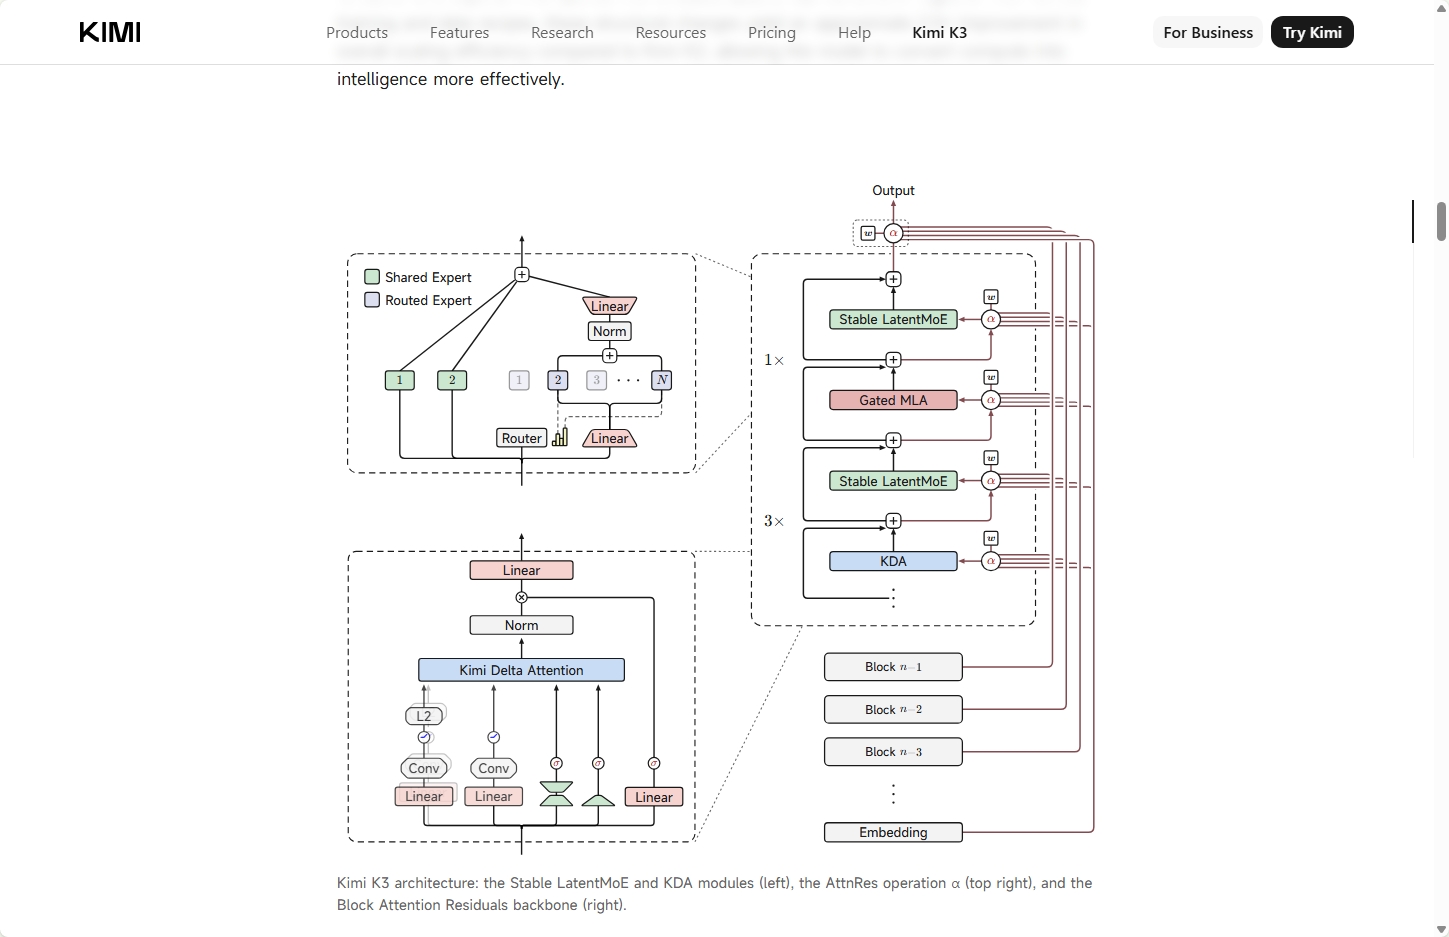This screenshot has height=937, width=1449.
Task: Click the "Output" label above diagram
Action: tap(893, 190)
